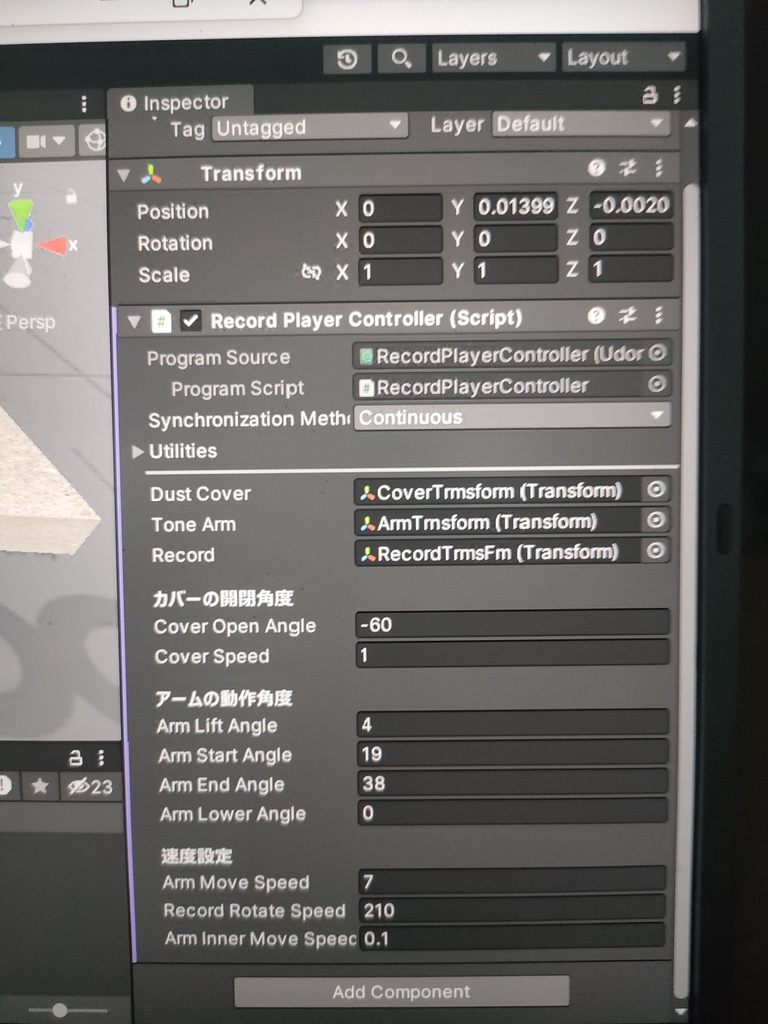This screenshot has height=1024, width=768.
Task: Open Record Player Controller three-dot menu
Action: tap(658, 316)
